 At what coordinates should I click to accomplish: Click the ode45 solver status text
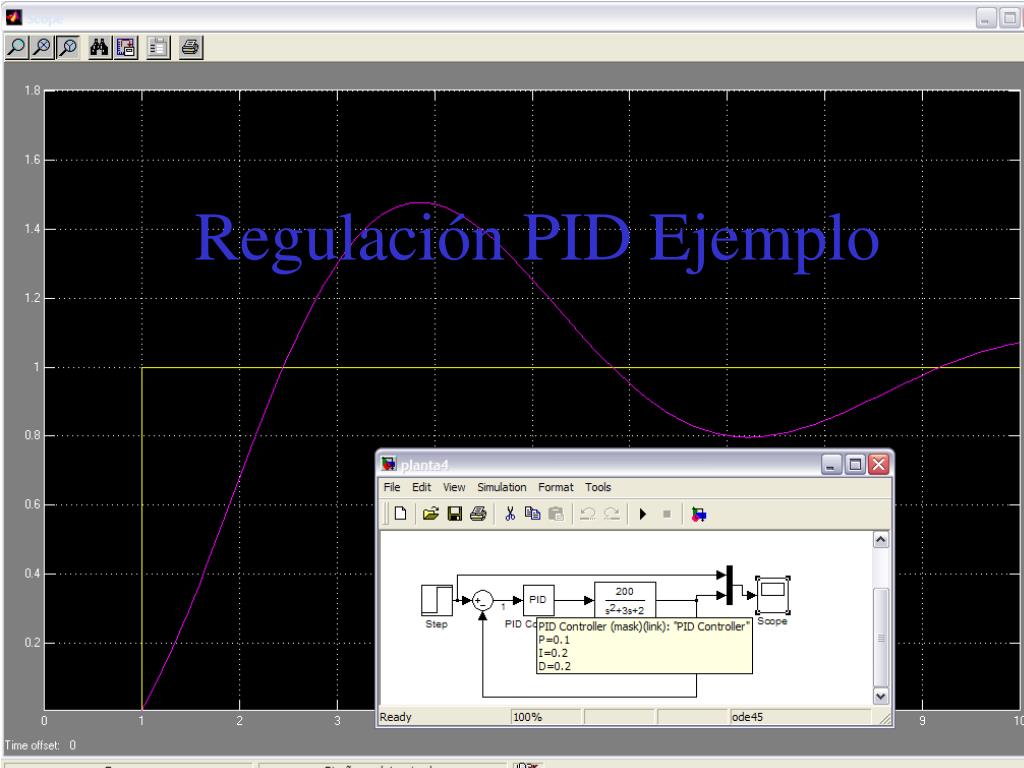747,717
